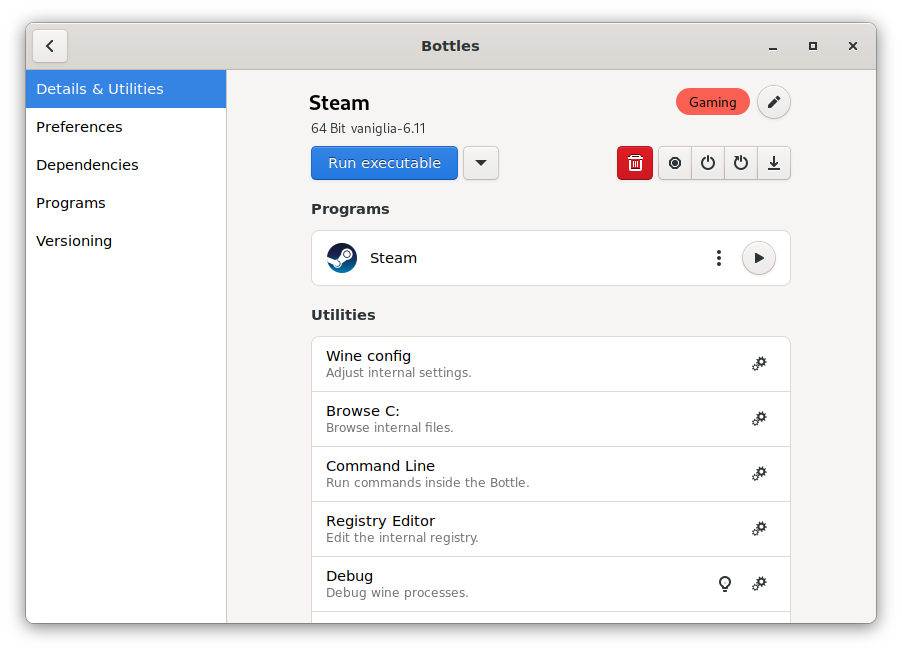This screenshot has height=652, width=902.
Task: Switch to the Preferences sidebar tab
Action: point(79,127)
